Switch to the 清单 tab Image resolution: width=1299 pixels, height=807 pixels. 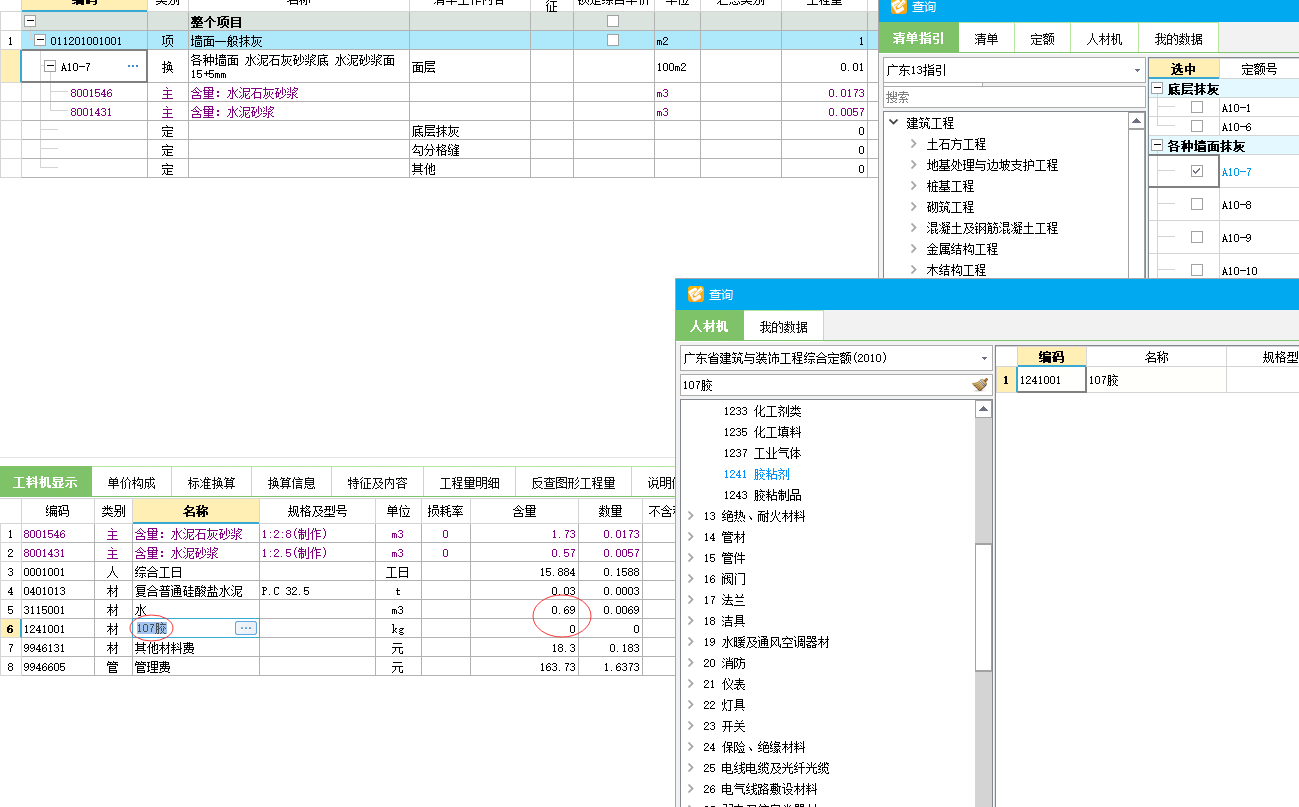pos(986,39)
